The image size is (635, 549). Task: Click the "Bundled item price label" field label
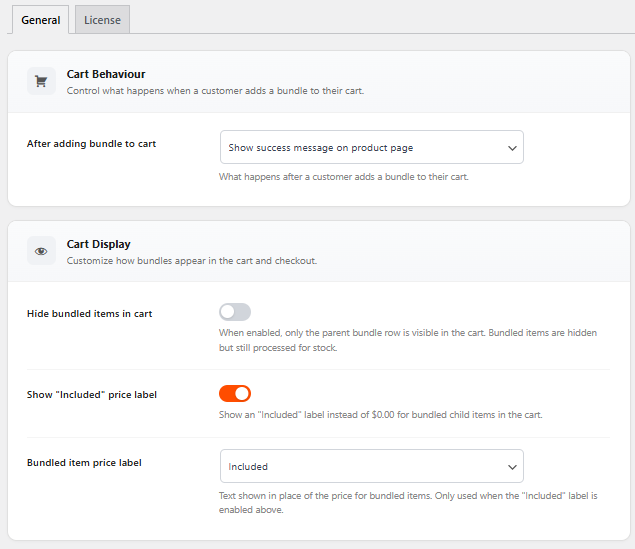pos(83,462)
